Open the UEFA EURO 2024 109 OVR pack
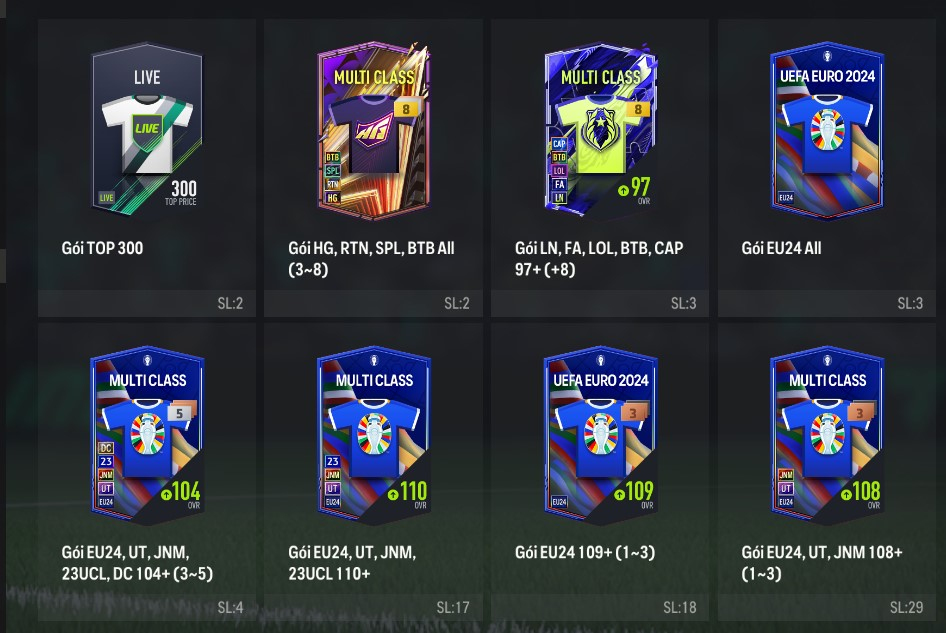Image resolution: width=946 pixels, height=633 pixels. [601, 433]
